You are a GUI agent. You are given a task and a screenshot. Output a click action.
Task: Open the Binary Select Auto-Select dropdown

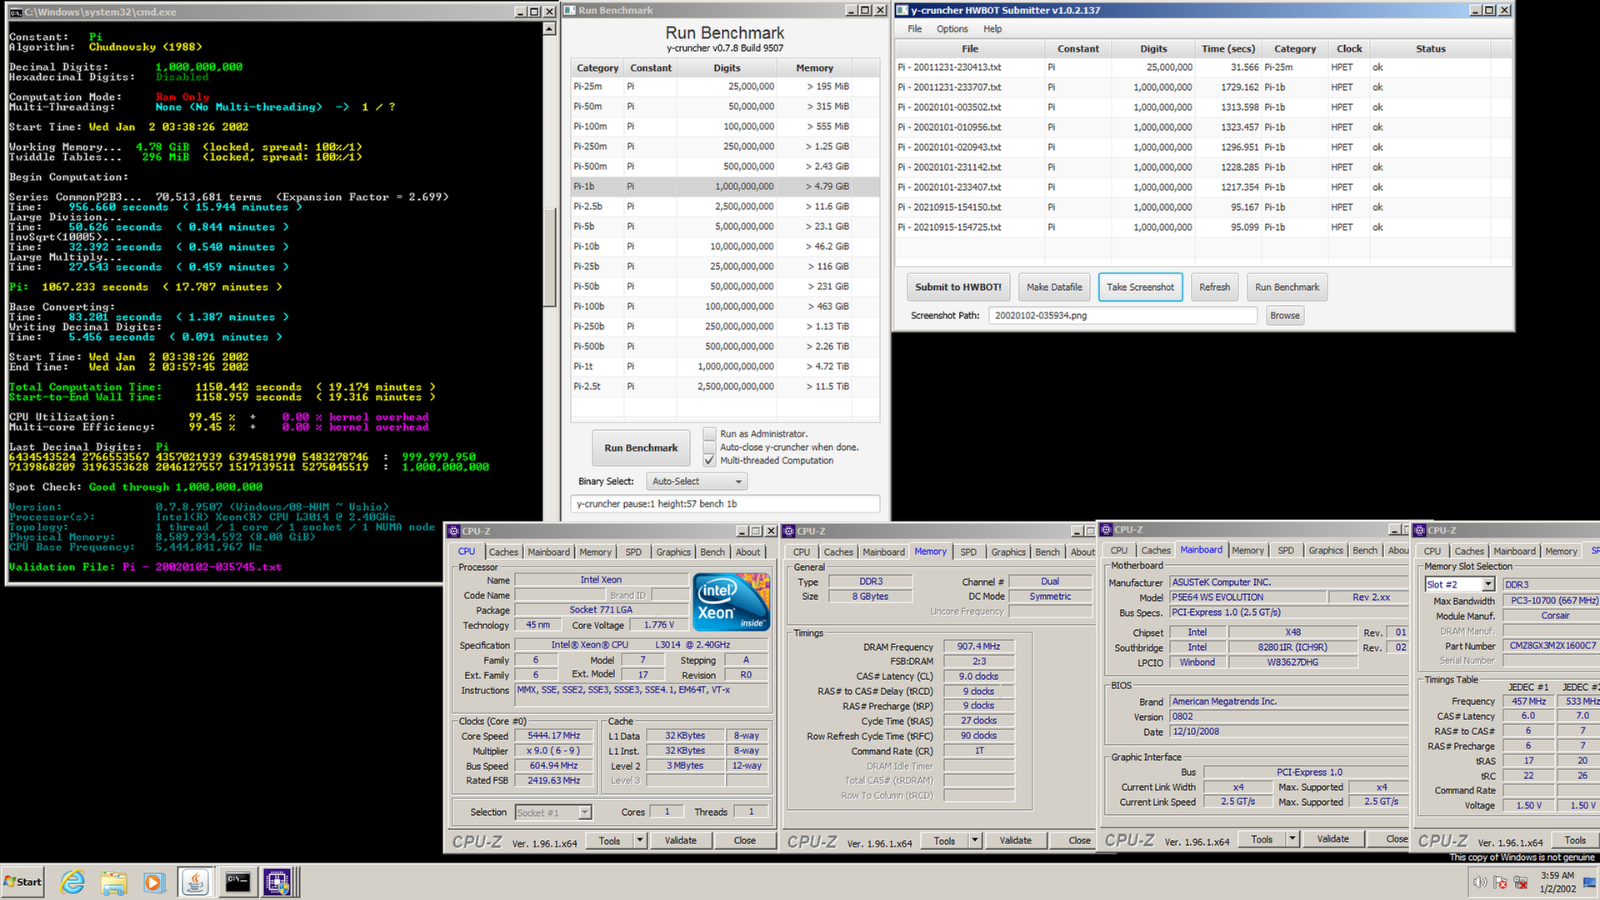[x=696, y=481]
